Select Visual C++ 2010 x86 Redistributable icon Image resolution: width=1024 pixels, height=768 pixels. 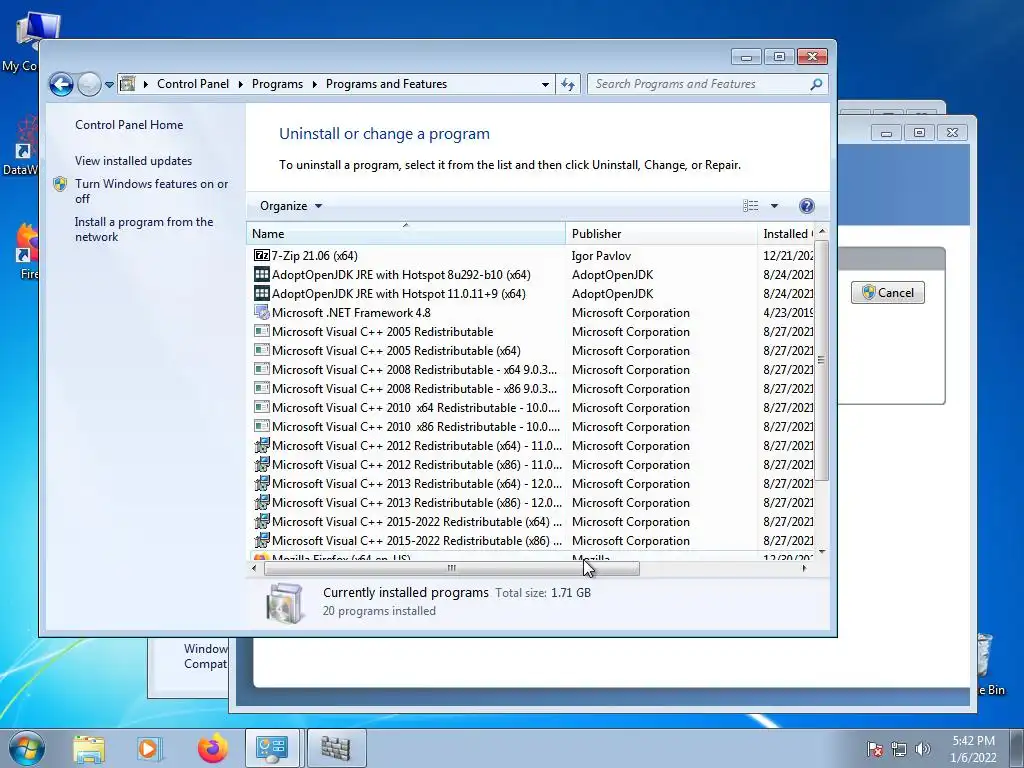click(261, 426)
